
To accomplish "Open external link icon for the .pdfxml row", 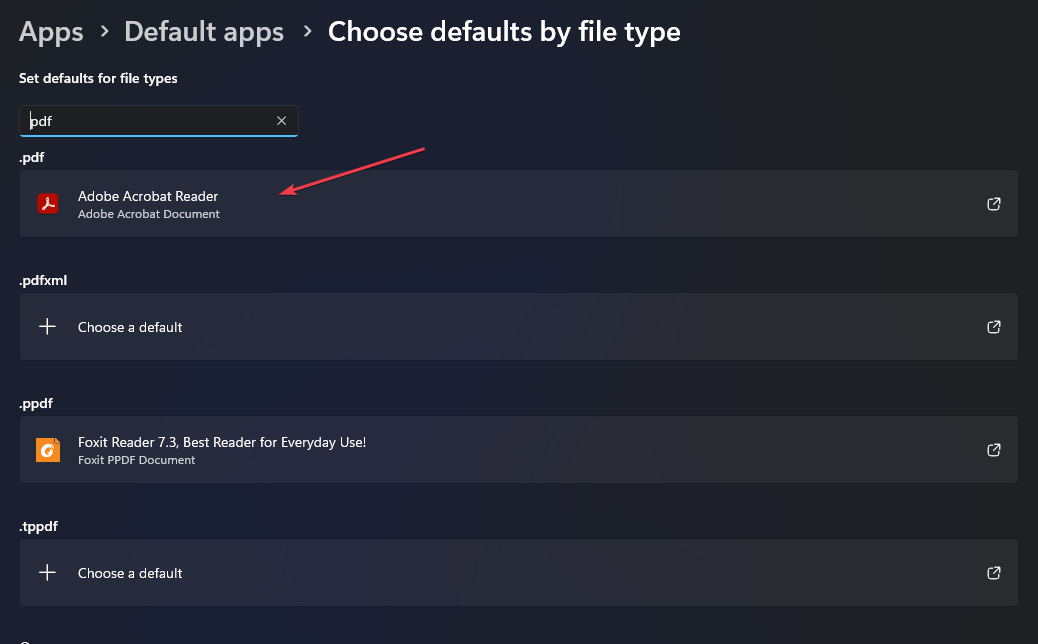I will tap(994, 327).
